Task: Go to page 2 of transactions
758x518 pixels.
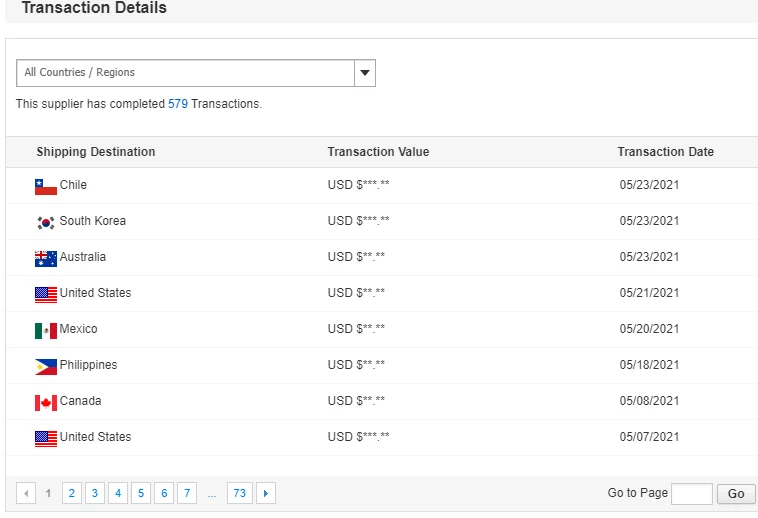Action: [71, 493]
